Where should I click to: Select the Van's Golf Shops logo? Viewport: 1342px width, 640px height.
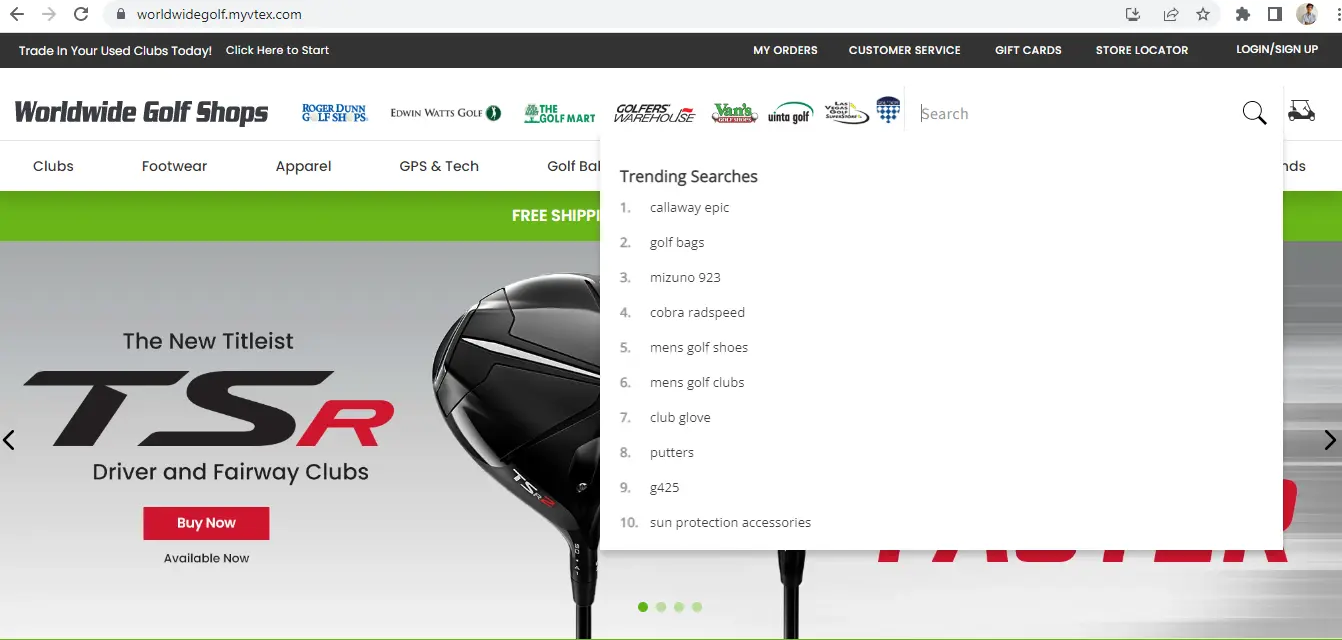pyautogui.click(x=734, y=113)
